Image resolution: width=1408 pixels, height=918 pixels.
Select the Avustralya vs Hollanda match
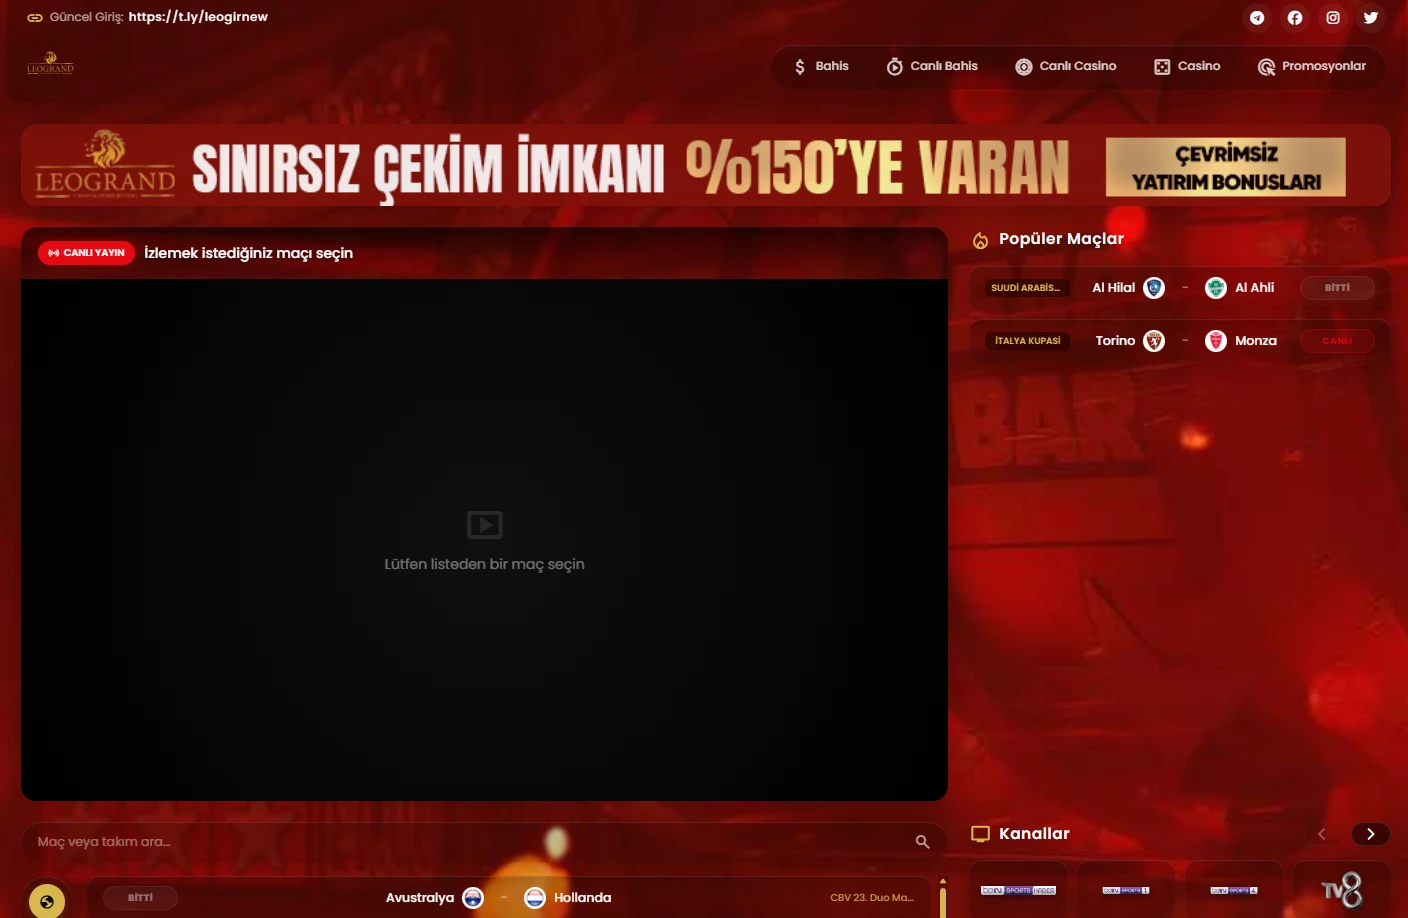tap(508, 898)
